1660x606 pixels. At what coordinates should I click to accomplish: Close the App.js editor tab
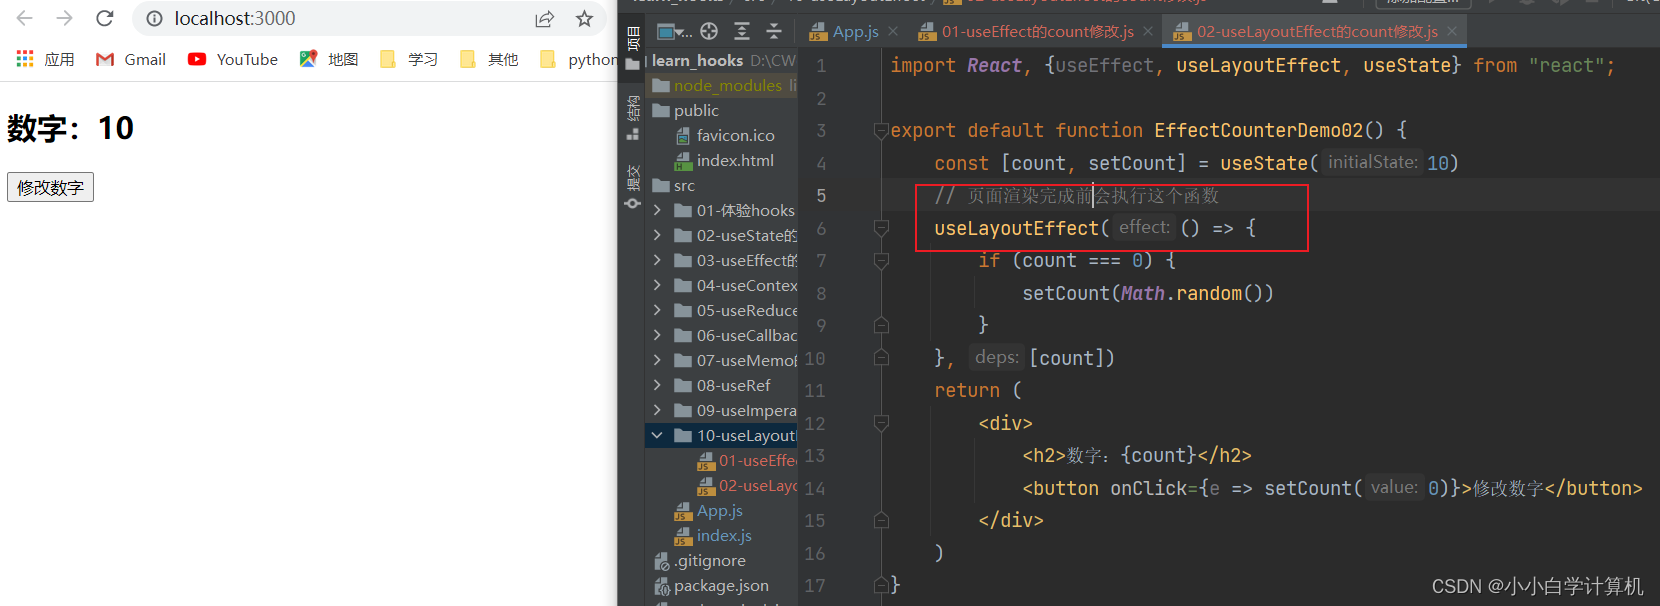[893, 31]
